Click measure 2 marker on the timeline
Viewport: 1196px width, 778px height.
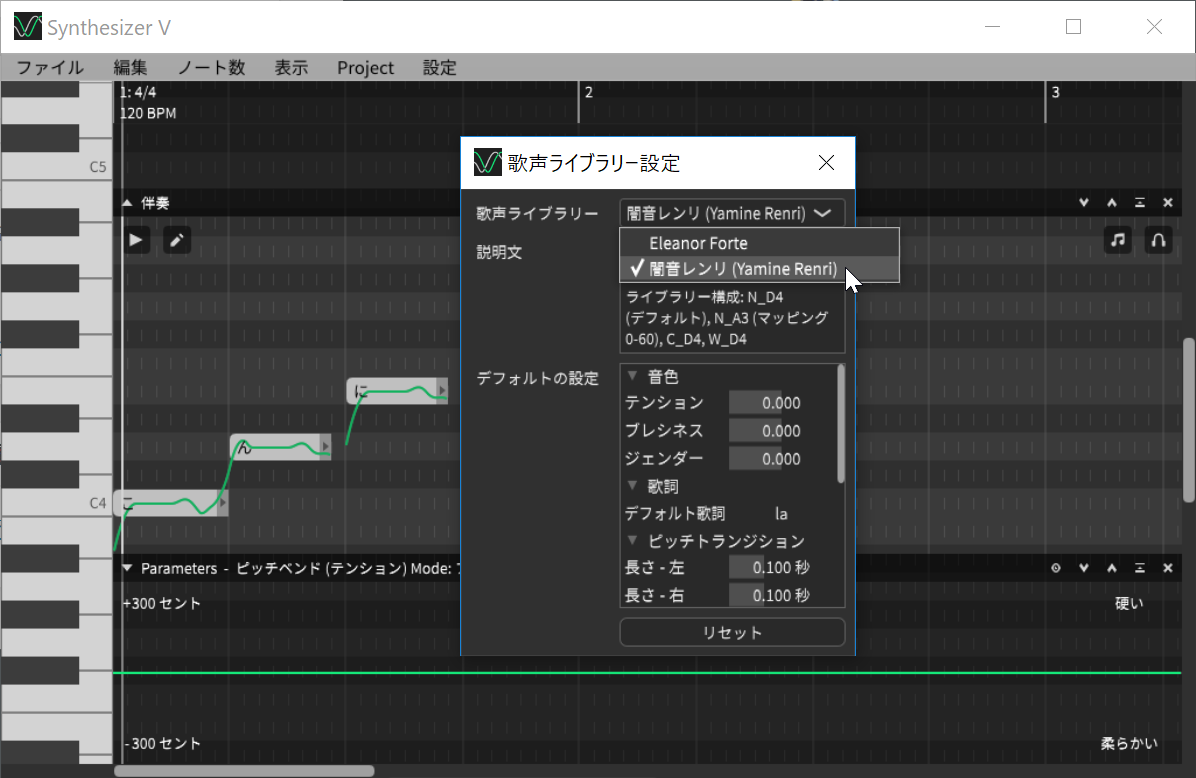point(589,92)
